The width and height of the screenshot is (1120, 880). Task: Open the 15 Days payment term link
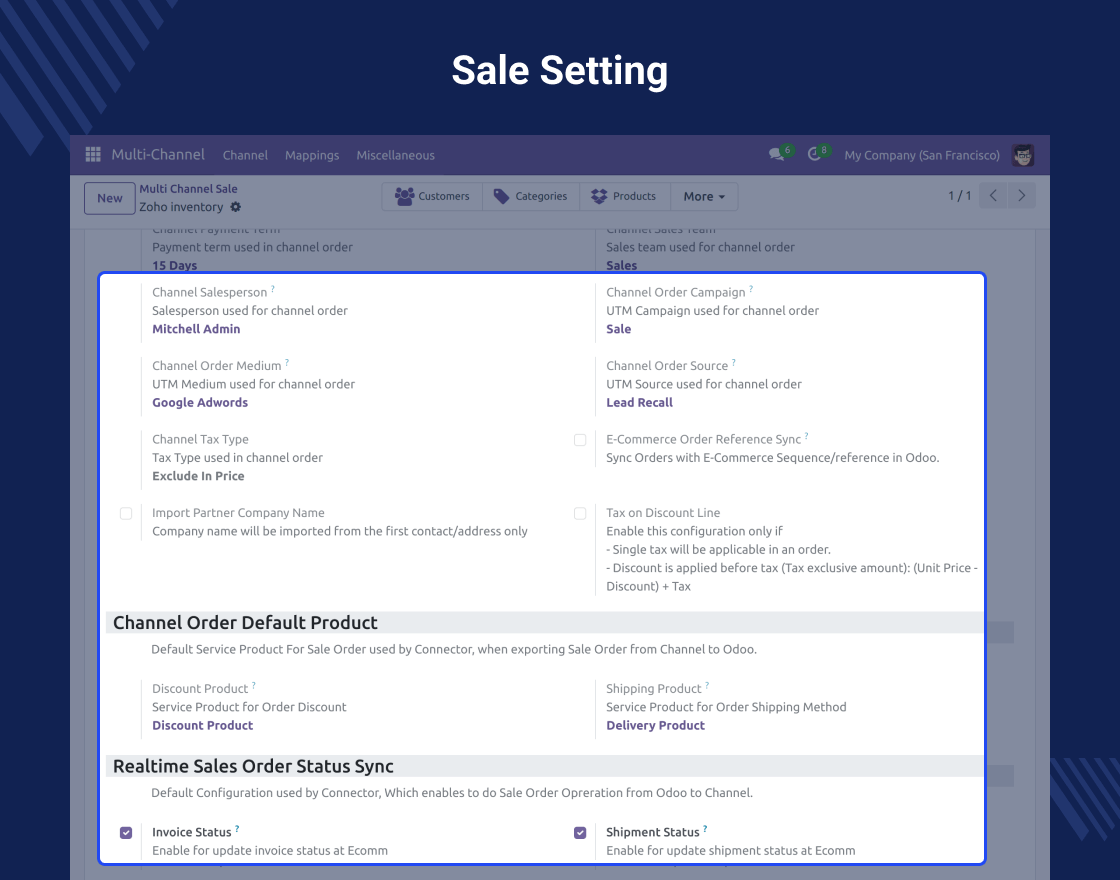[x=174, y=265]
